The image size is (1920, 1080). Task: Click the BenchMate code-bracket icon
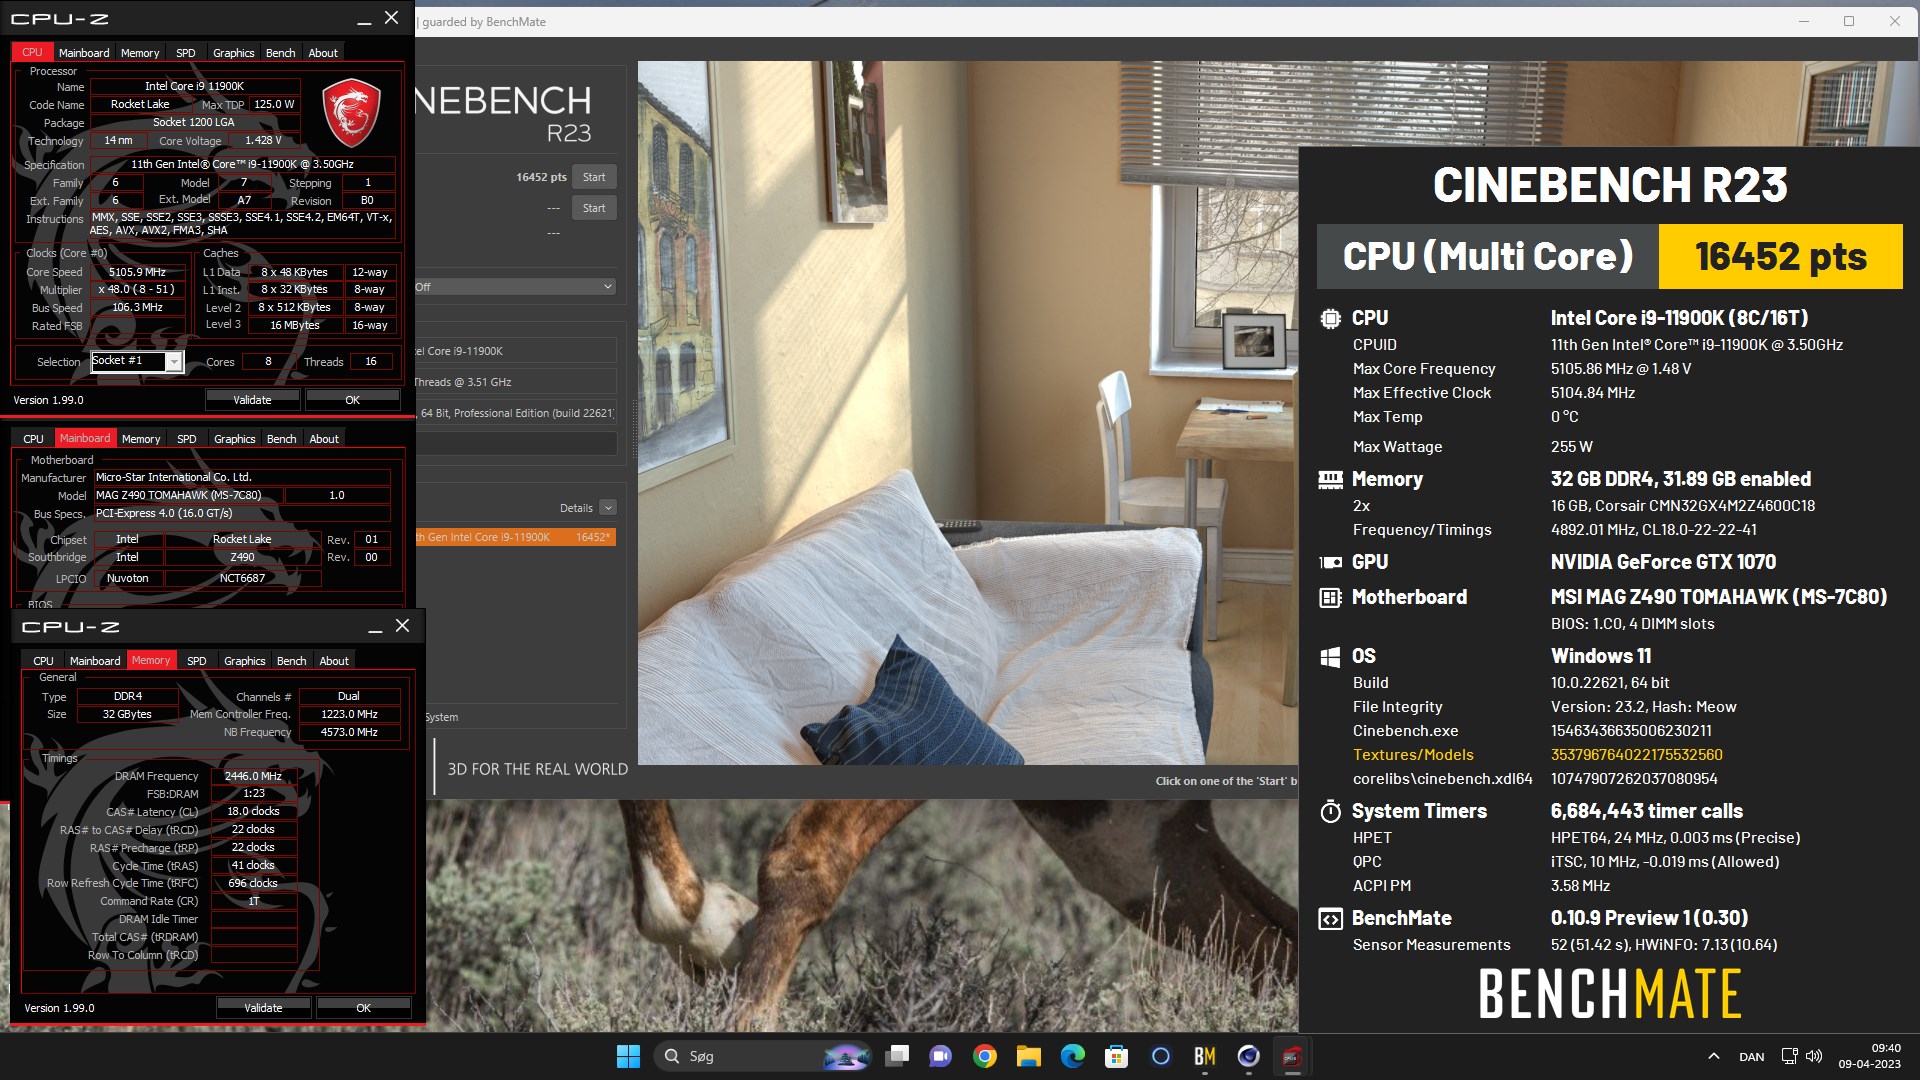pyautogui.click(x=1330, y=919)
